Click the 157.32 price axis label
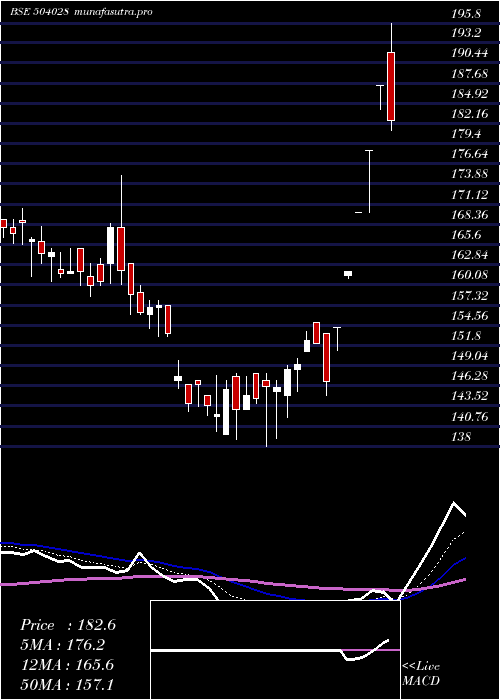The image size is (500, 700). click(x=470, y=296)
